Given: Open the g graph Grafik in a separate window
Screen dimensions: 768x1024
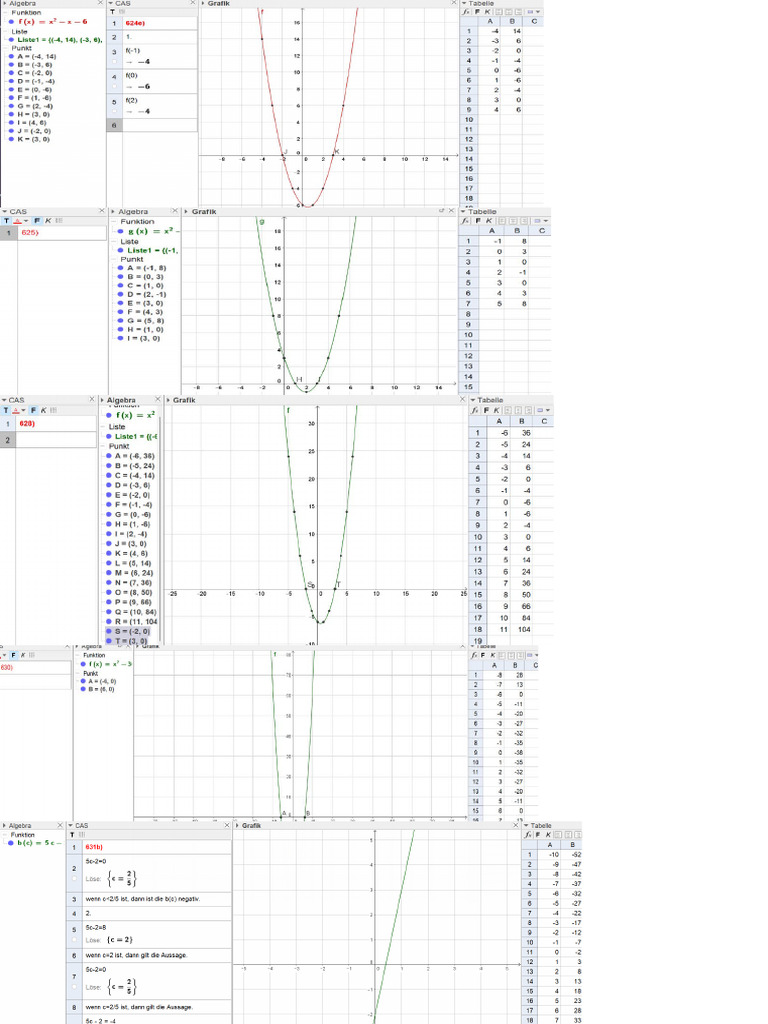Looking at the screenshot, I should (x=441, y=211).
